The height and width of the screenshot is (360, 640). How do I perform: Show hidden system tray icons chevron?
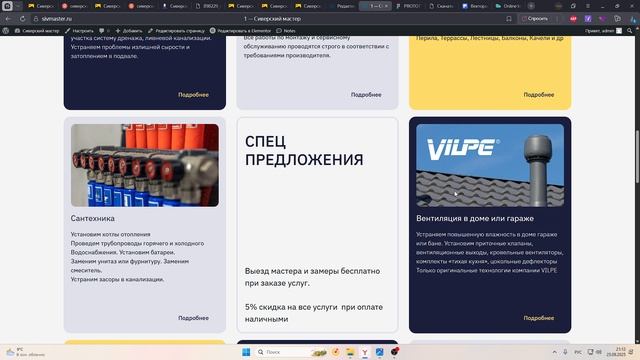coord(554,352)
